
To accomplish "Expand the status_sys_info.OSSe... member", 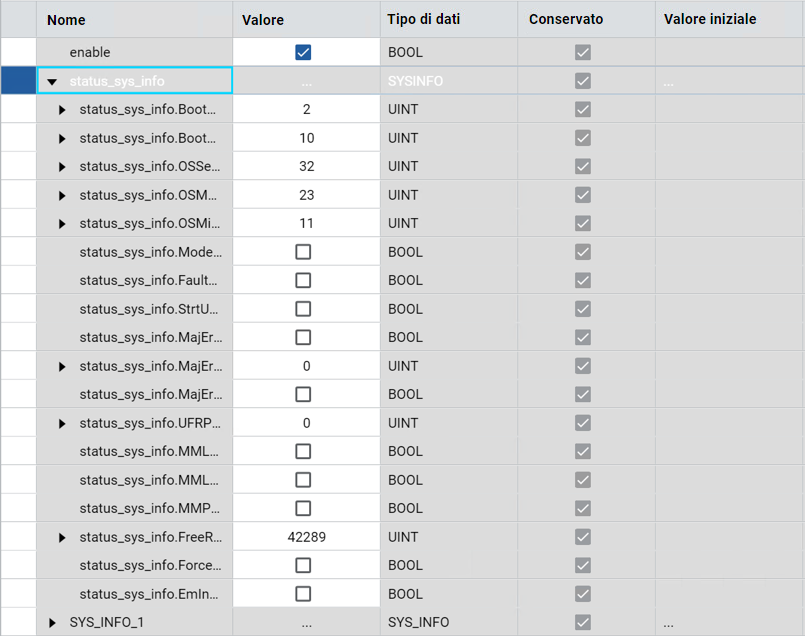I will click(62, 167).
